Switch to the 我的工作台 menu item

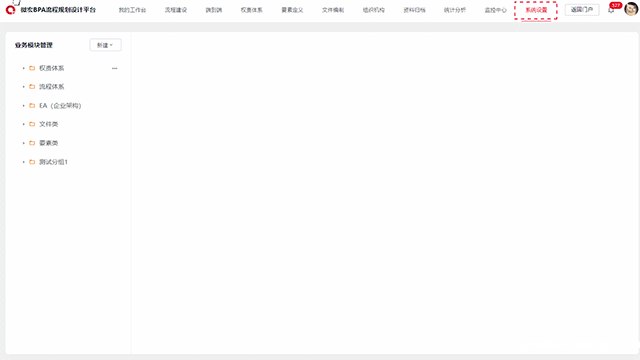[x=132, y=10]
